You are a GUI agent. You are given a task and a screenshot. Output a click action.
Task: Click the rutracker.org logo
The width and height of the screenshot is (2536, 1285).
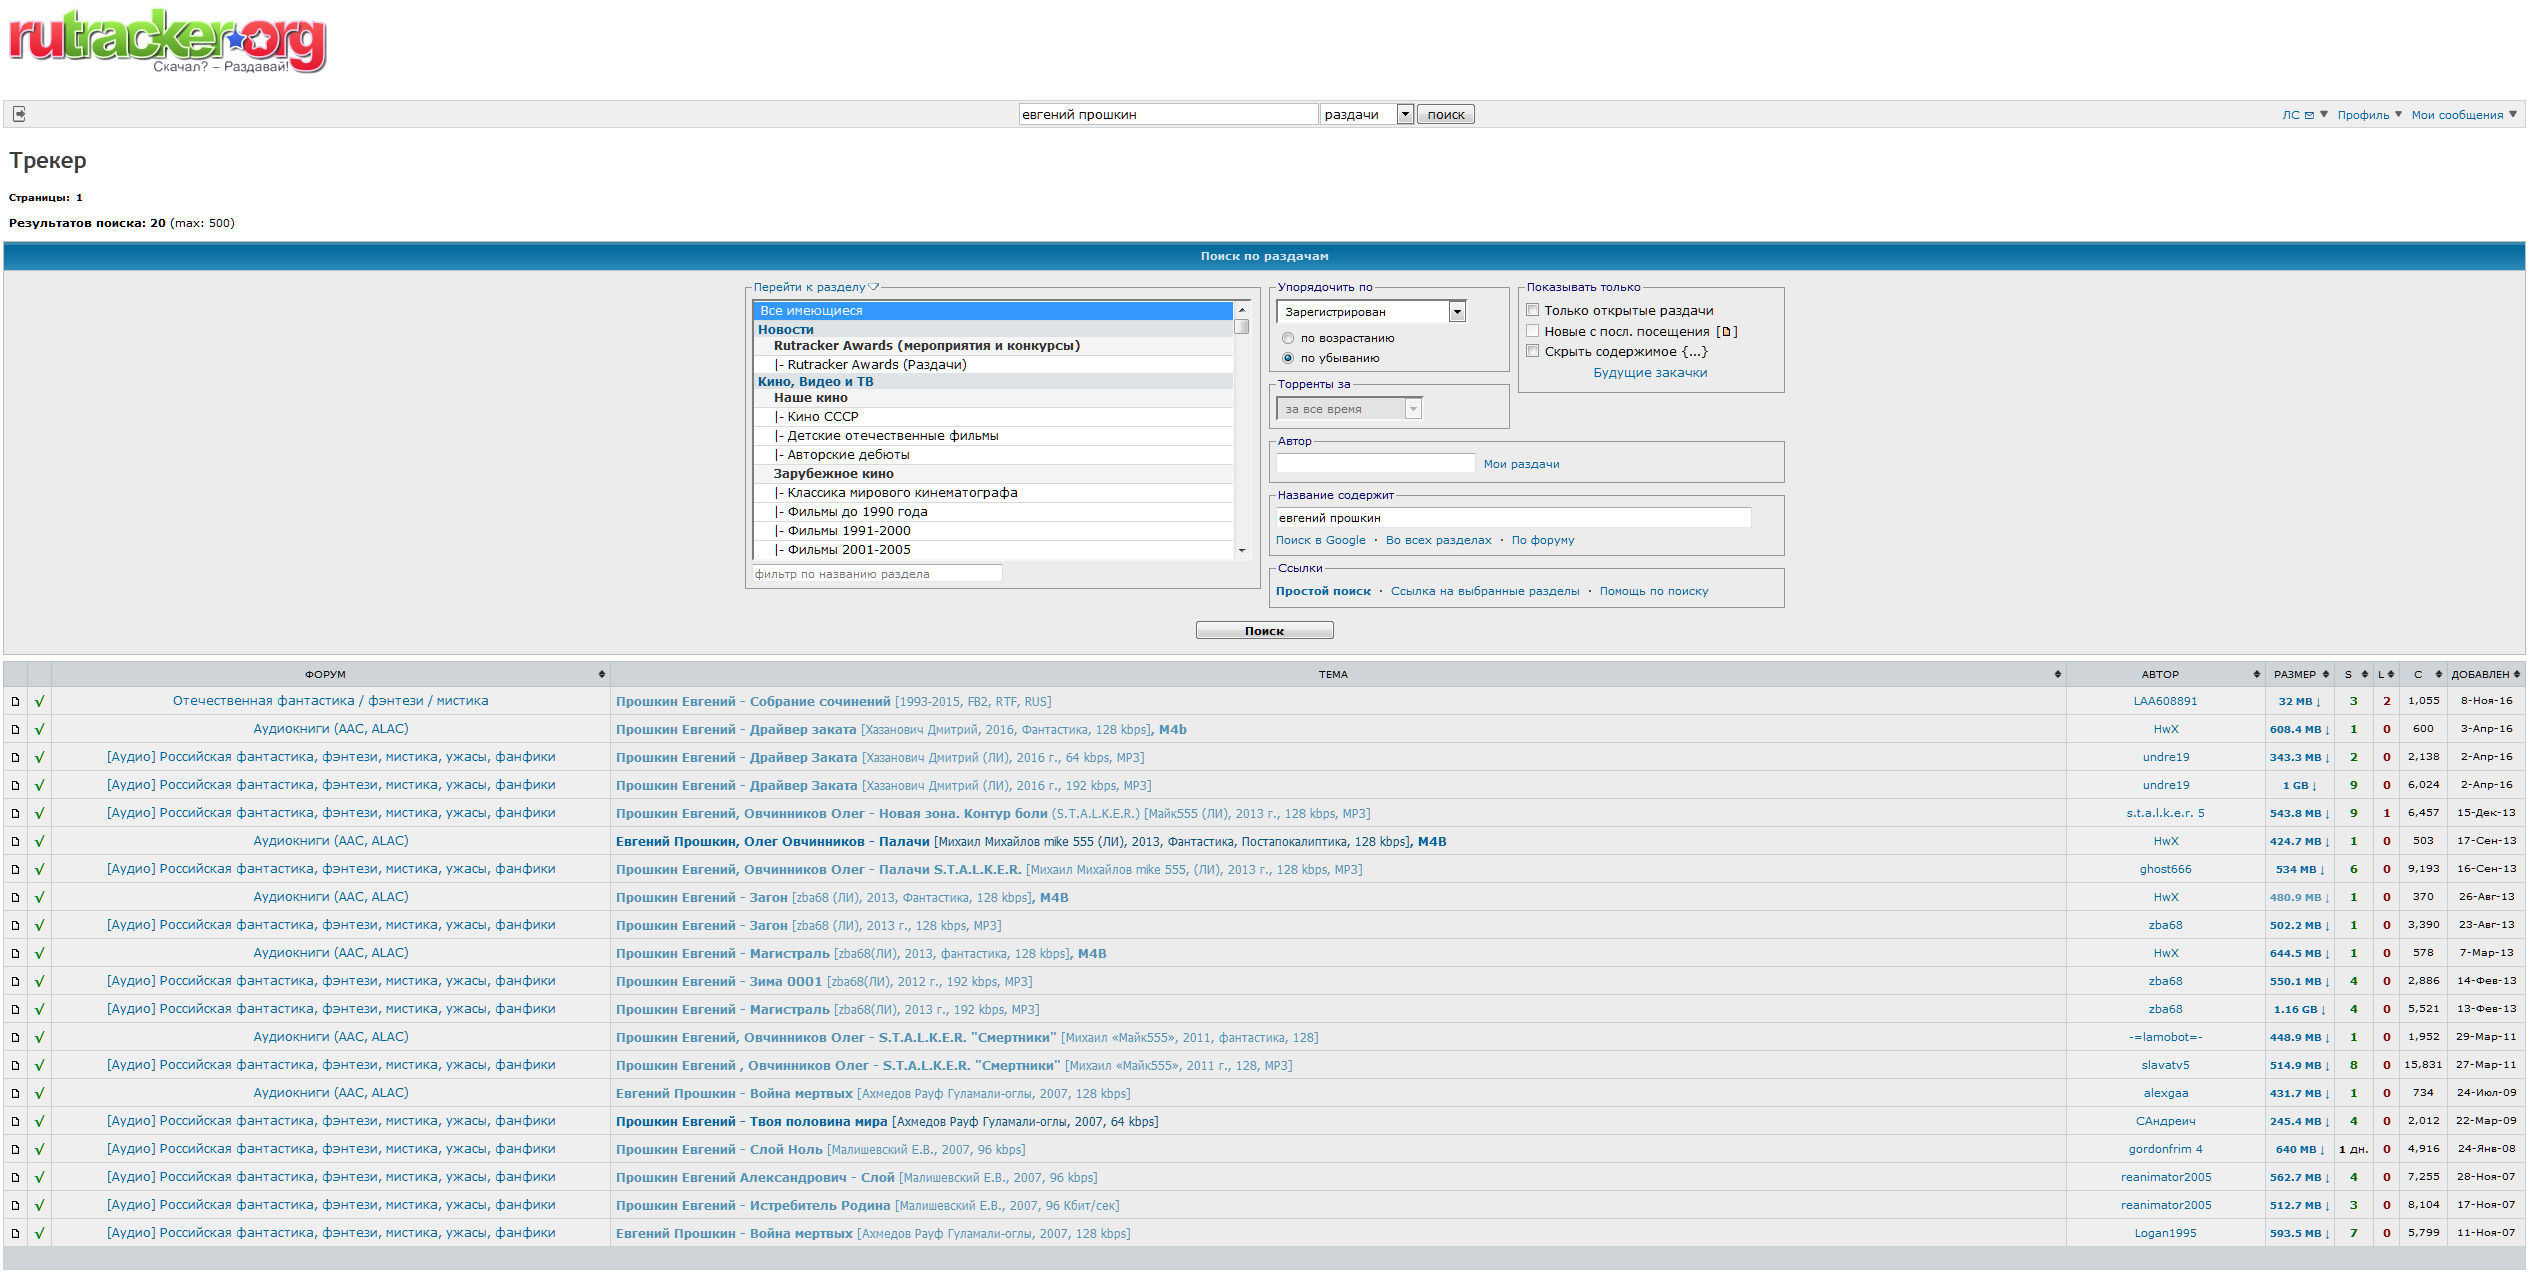point(167,42)
